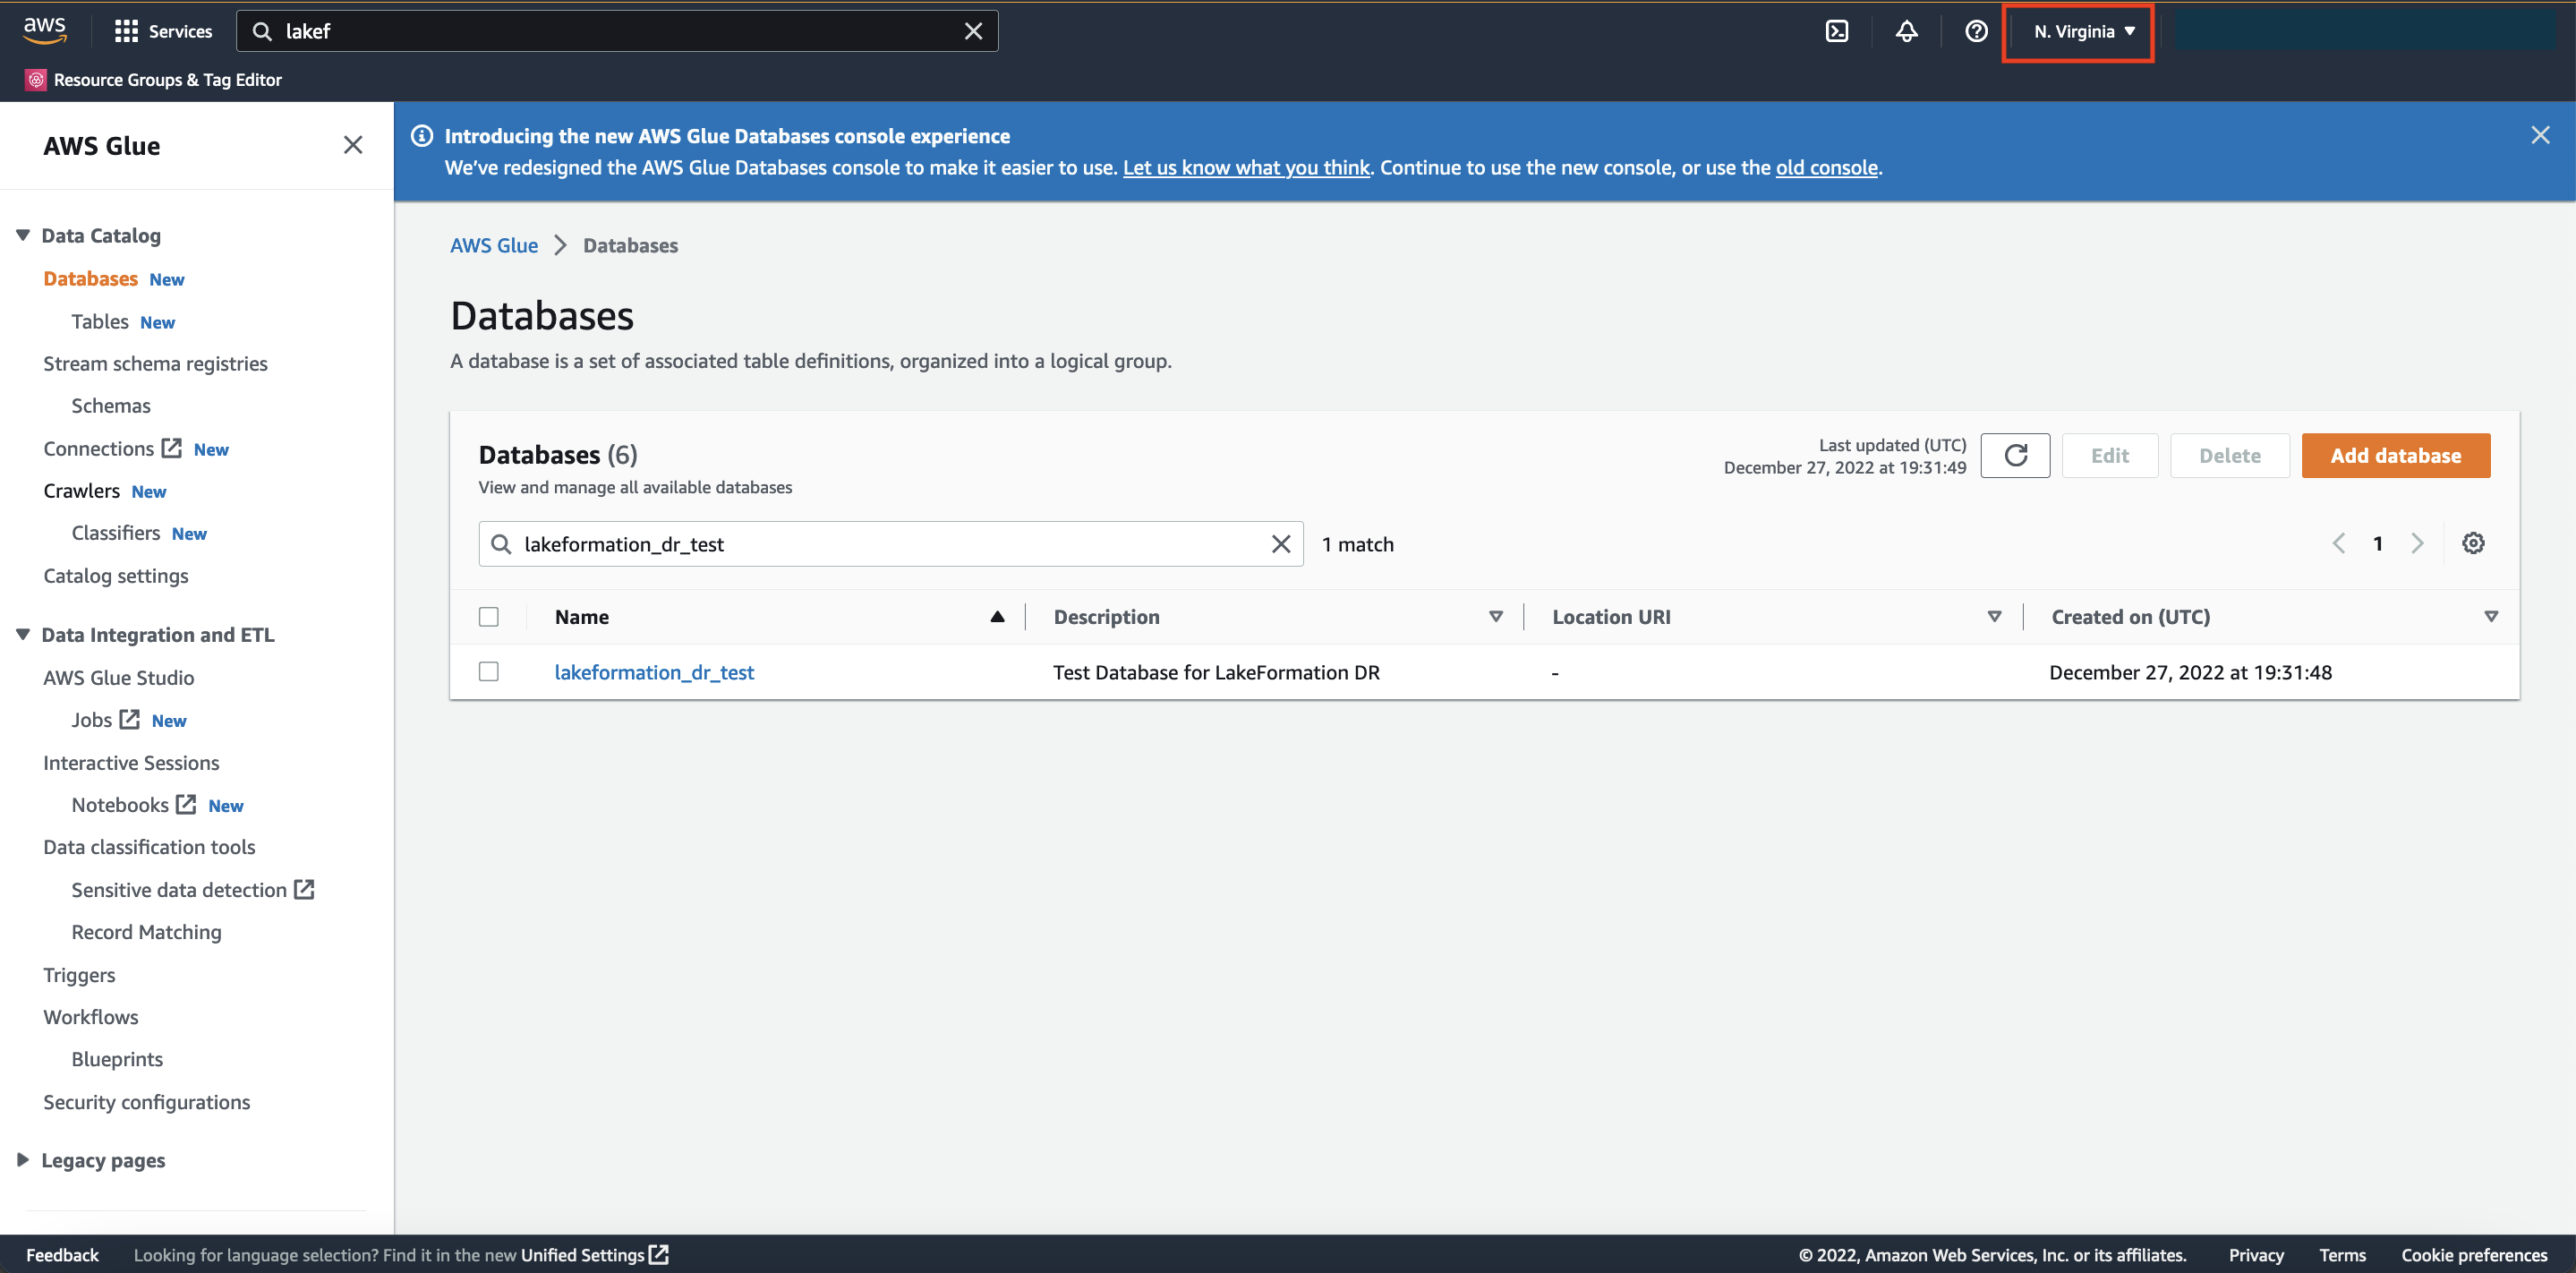The image size is (2576, 1273).
Task: Open the N. Virginia region dropdown
Action: 2085,31
